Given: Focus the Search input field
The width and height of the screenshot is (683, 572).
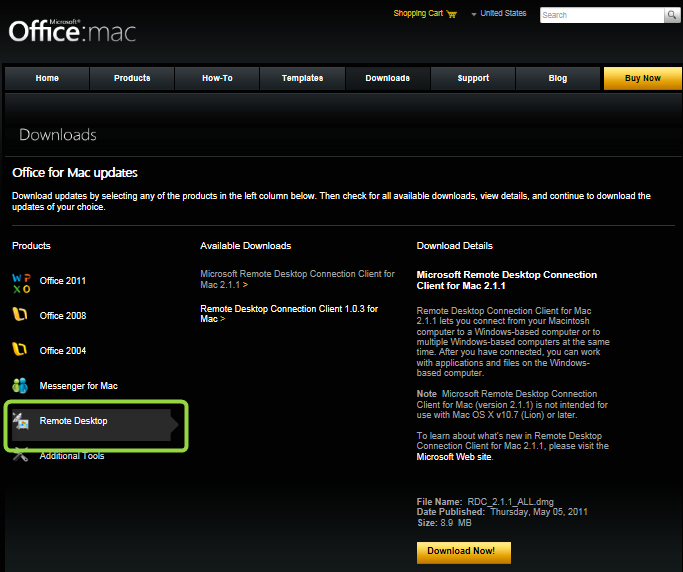Looking at the screenshot, I should (x=602, y=15).
